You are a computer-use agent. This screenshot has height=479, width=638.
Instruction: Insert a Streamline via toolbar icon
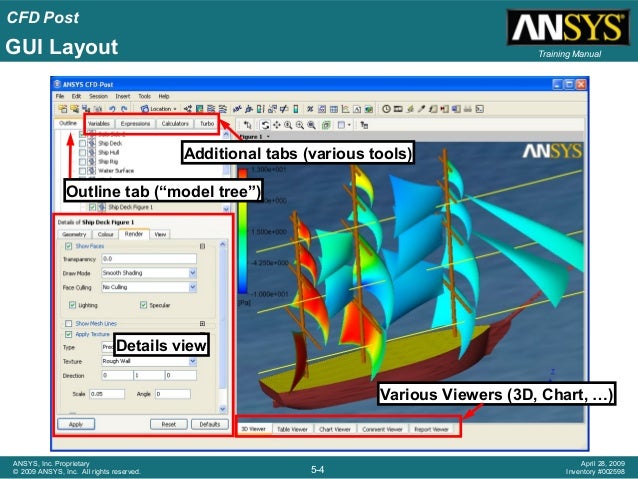[211, 109]
